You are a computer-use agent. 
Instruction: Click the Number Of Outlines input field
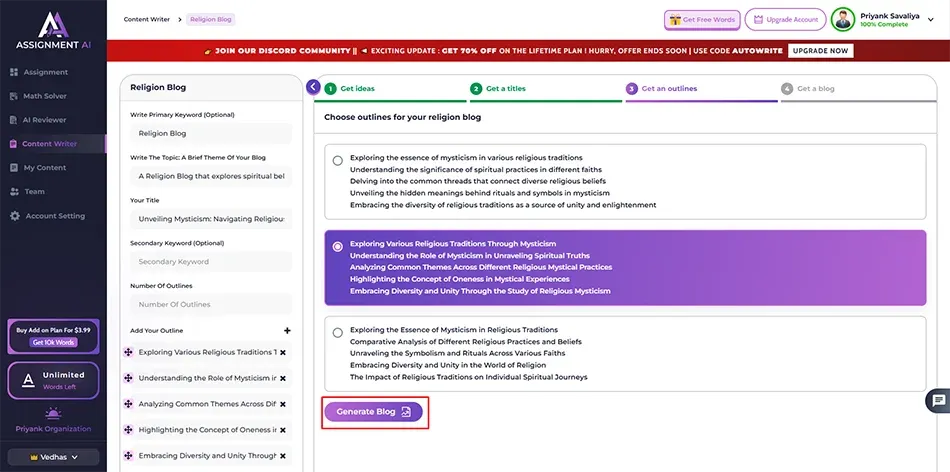pos(211,305)
